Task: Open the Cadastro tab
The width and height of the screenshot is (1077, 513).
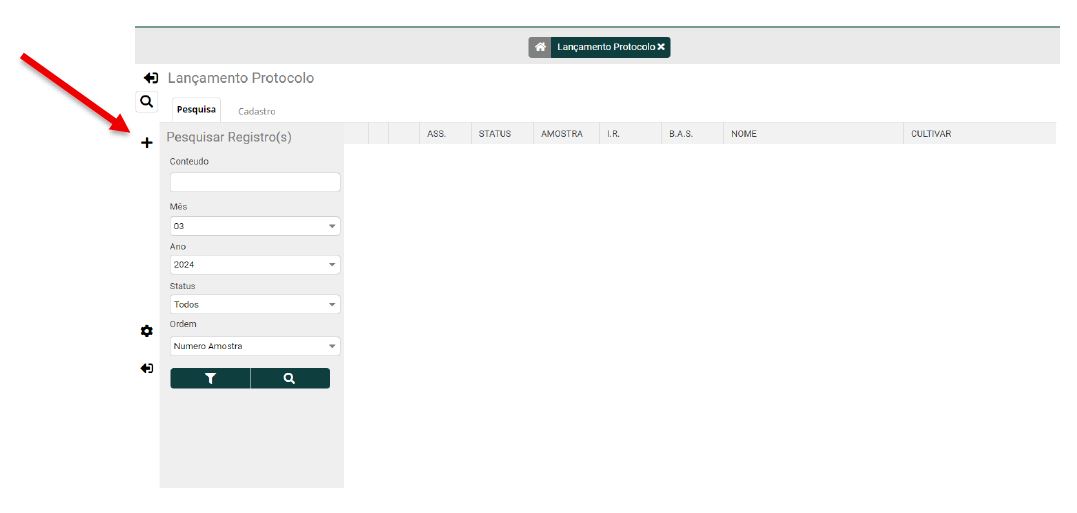Action: [x=257, y=111]
